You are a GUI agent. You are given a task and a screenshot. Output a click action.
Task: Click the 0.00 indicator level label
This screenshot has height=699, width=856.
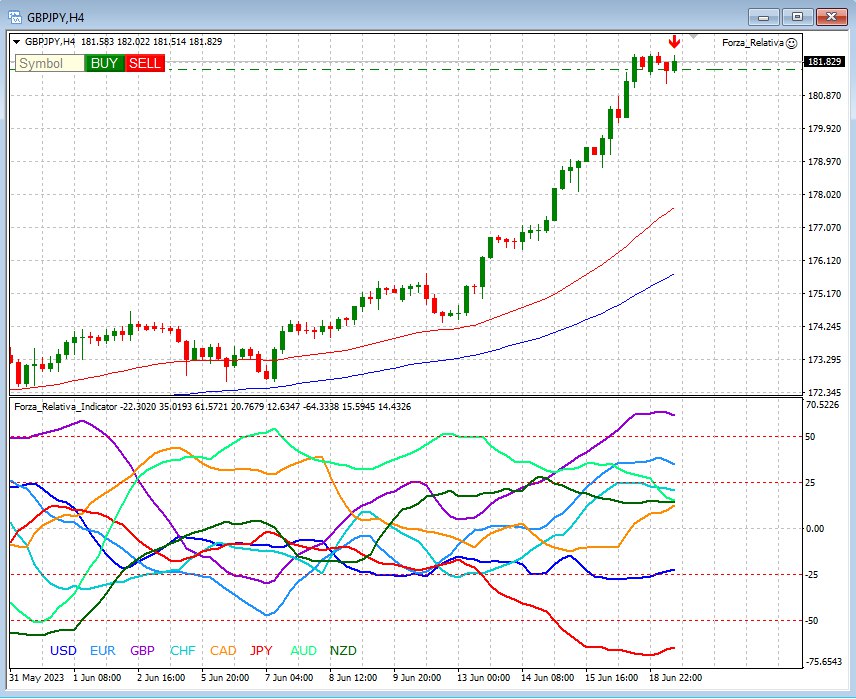815,529
